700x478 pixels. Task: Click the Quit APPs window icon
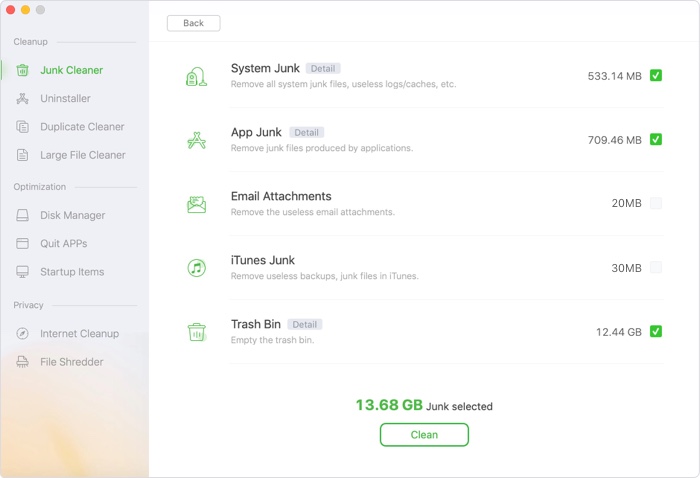click(x=22, y=243)
